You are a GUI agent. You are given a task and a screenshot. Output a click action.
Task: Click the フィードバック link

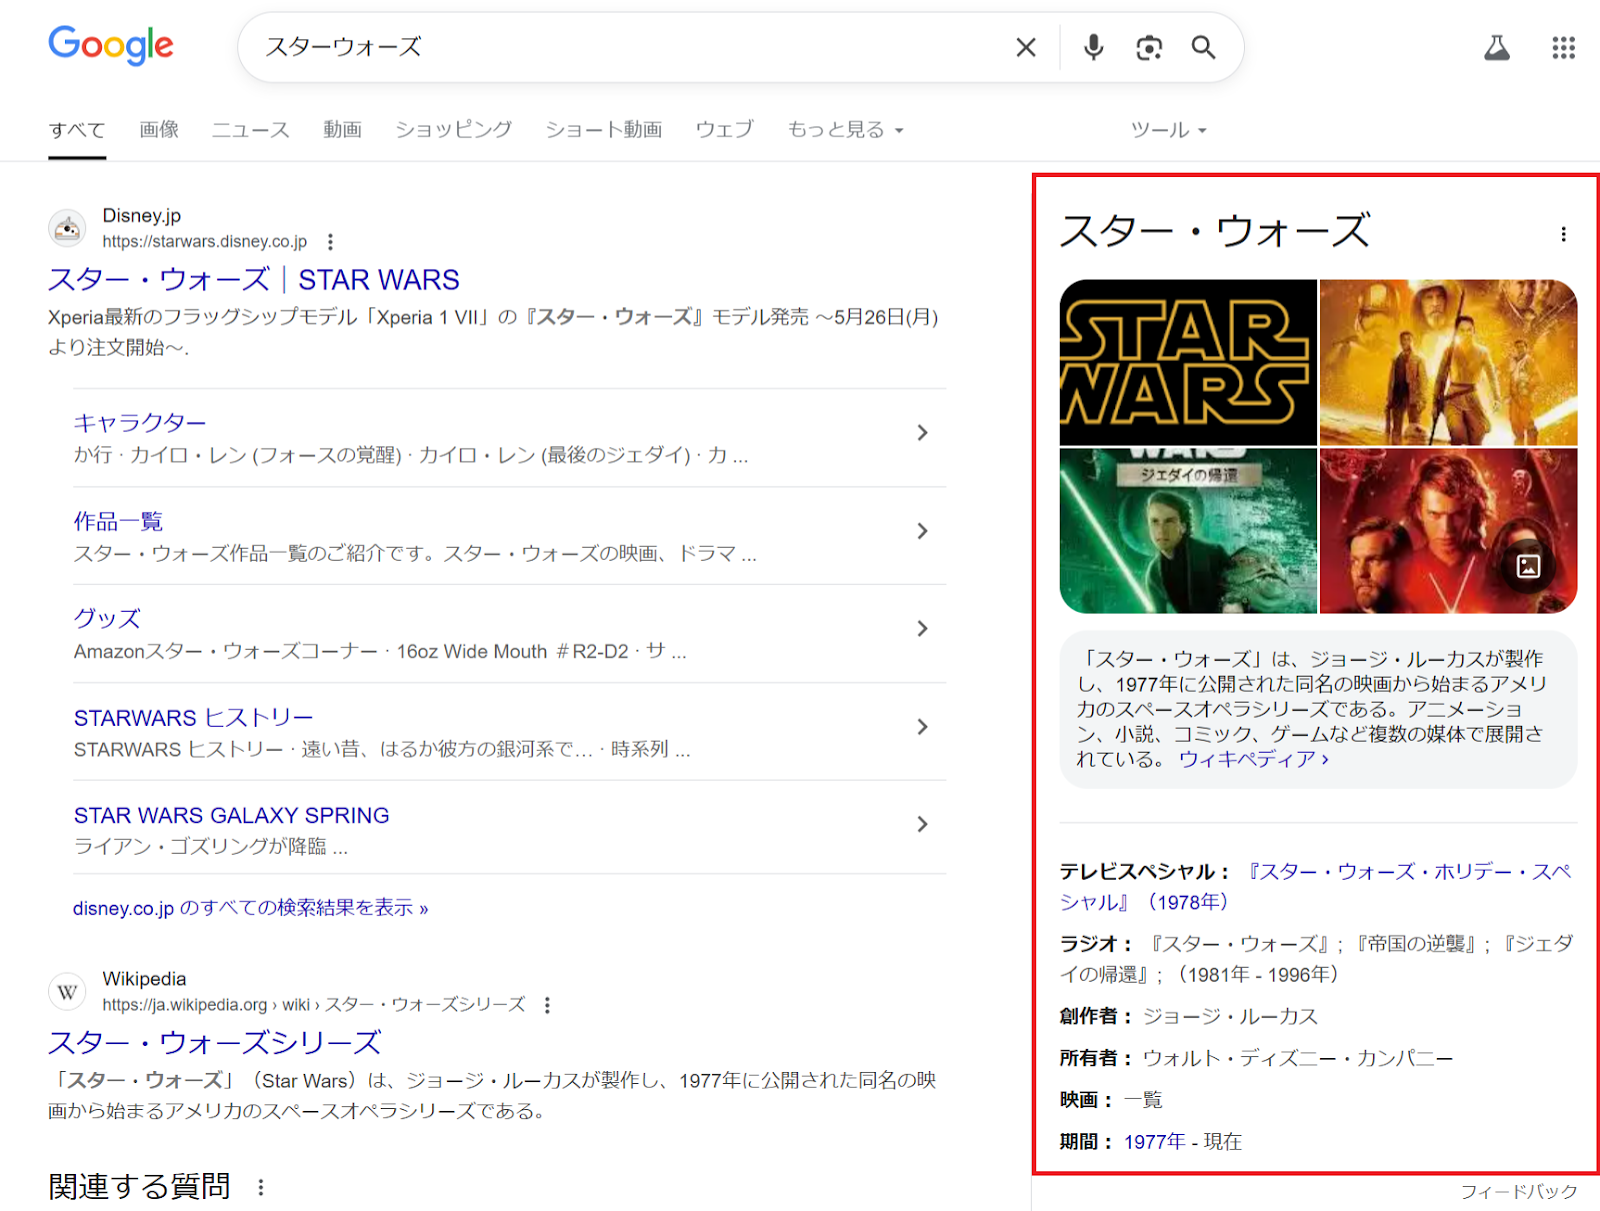(x=1518, y=1192)
